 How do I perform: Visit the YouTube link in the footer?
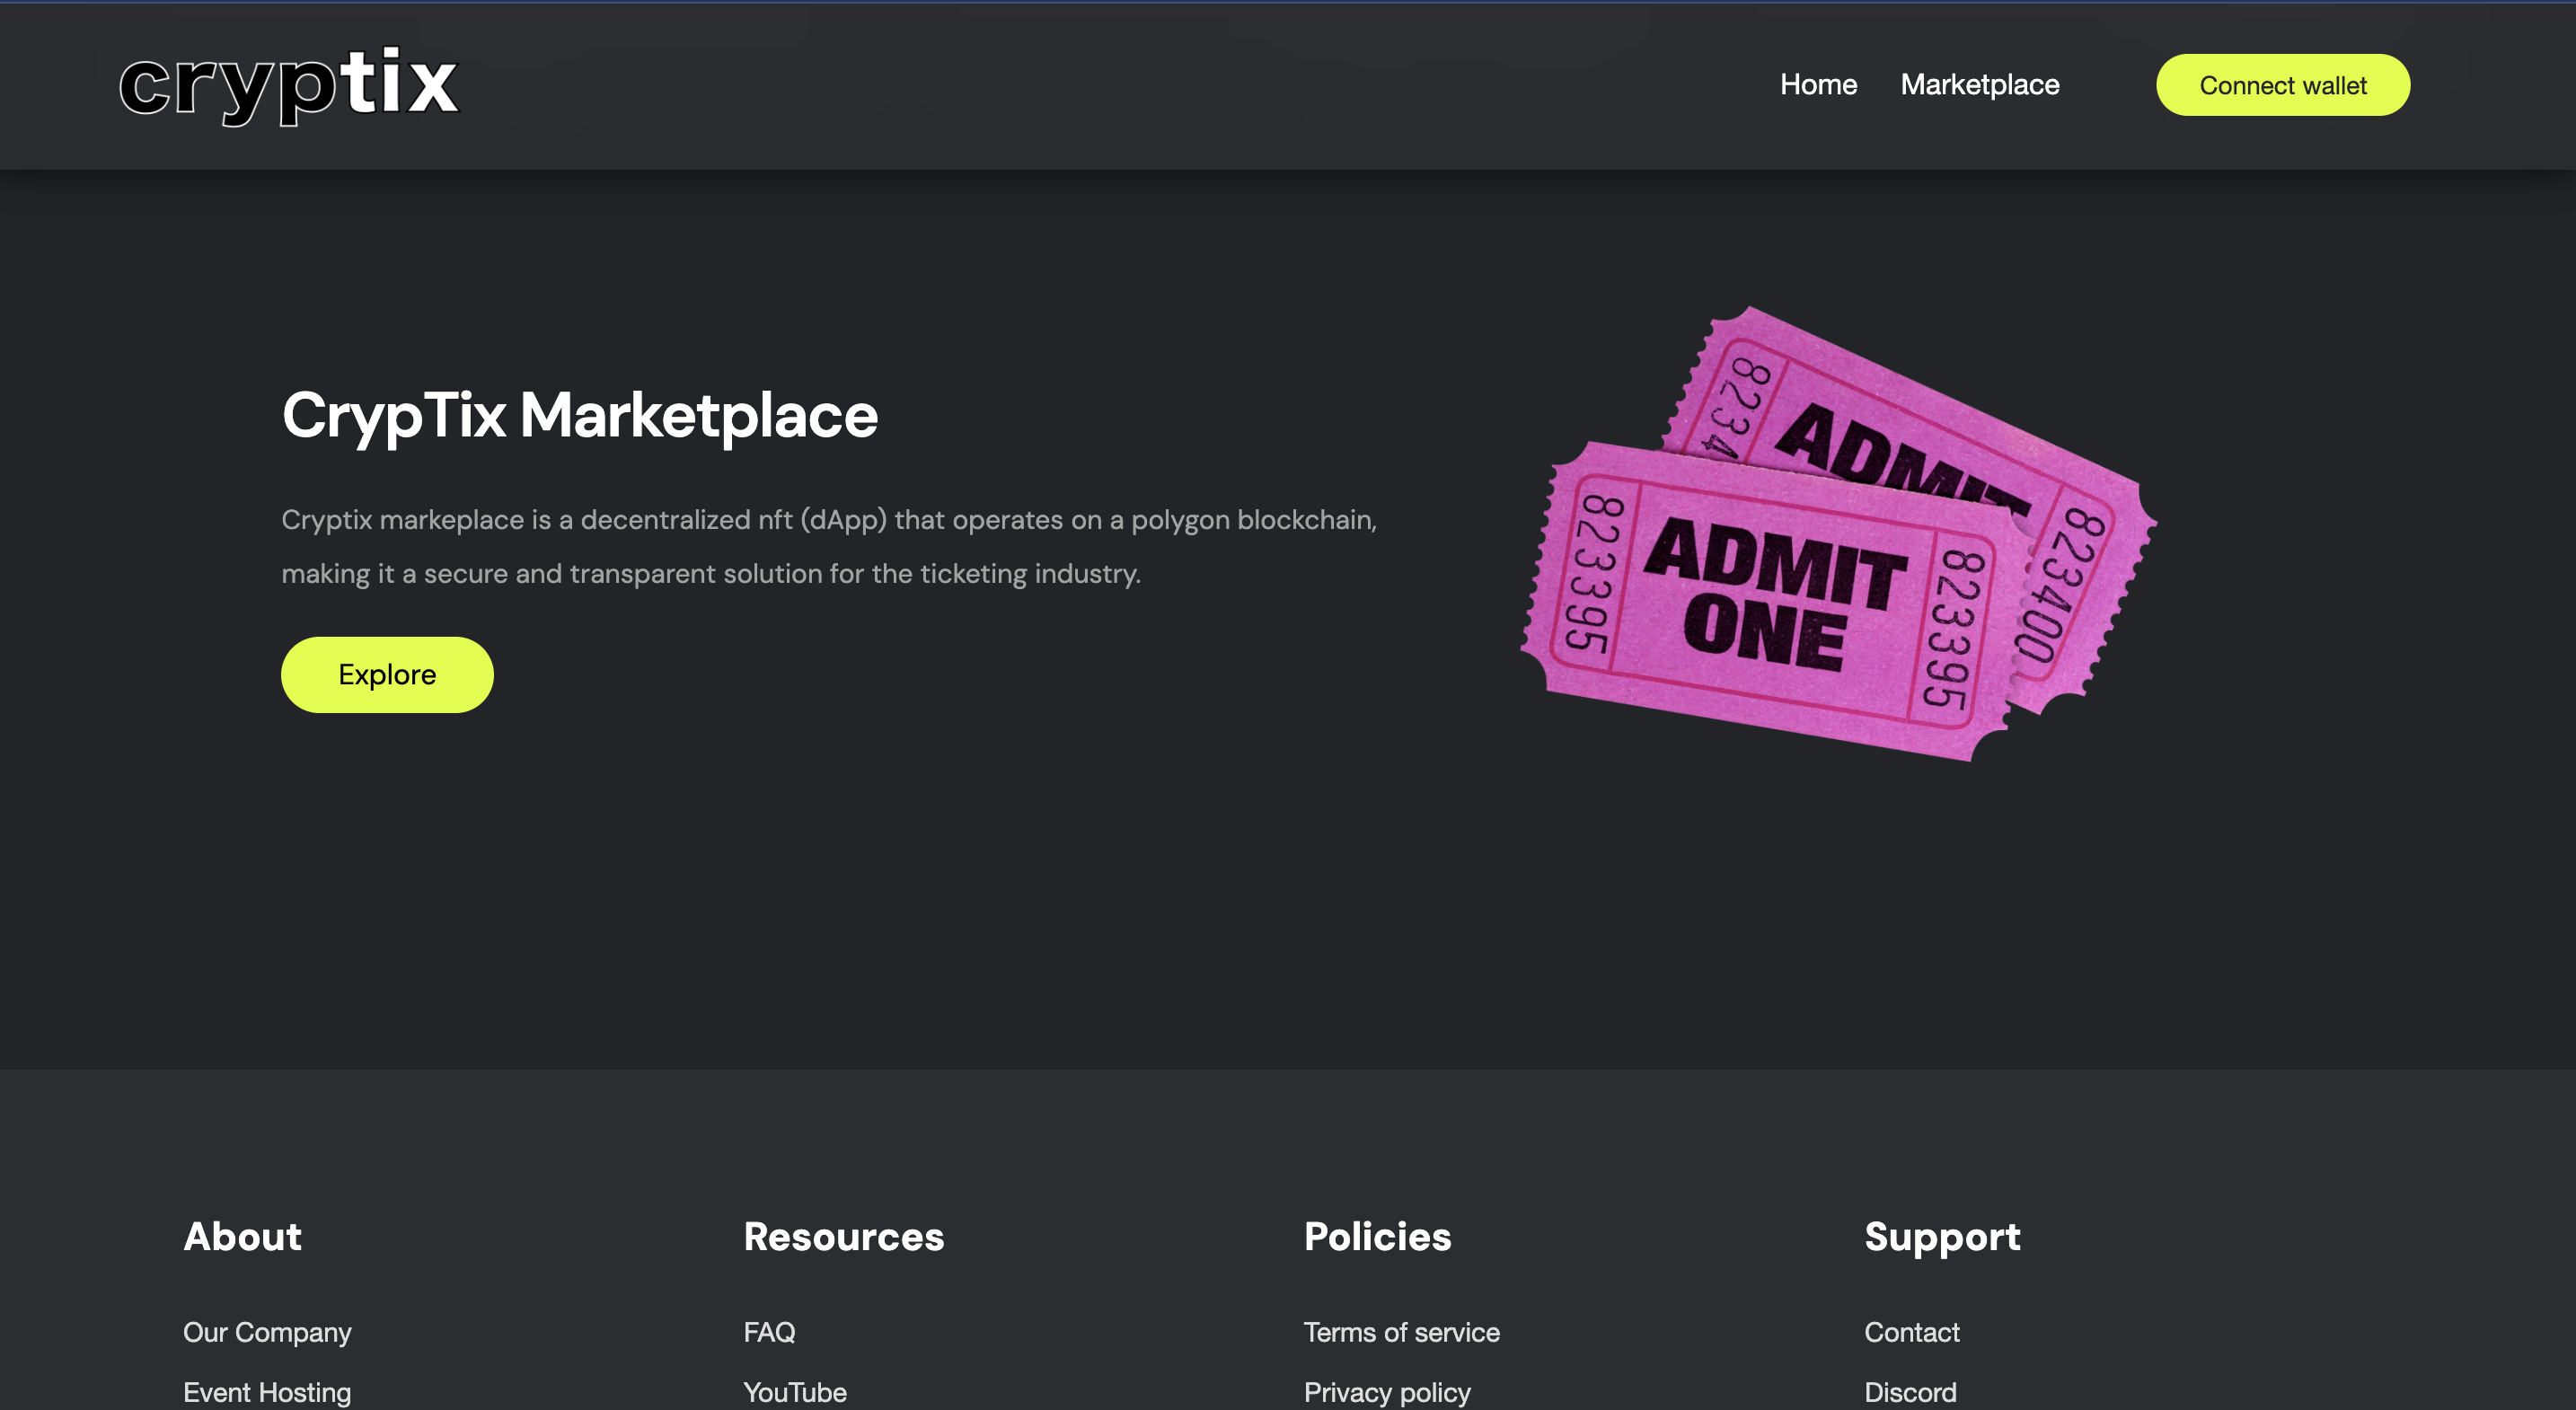[794, 1391]
